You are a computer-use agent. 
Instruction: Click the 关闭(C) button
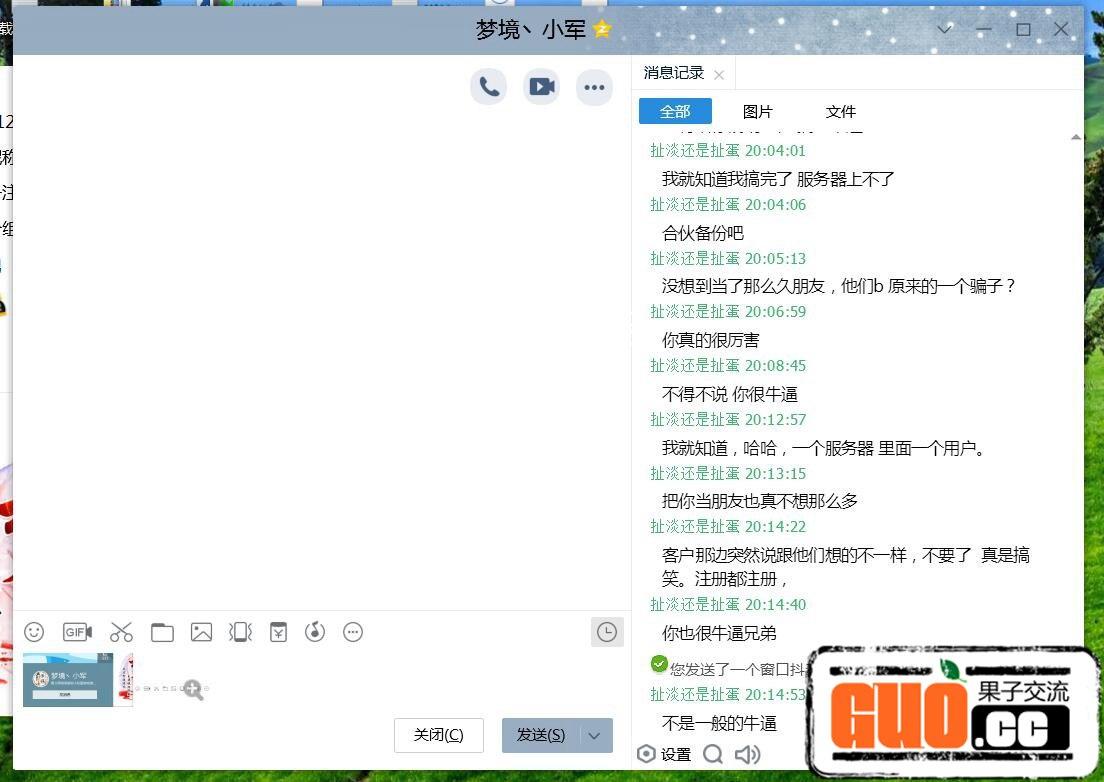point(438,735)
